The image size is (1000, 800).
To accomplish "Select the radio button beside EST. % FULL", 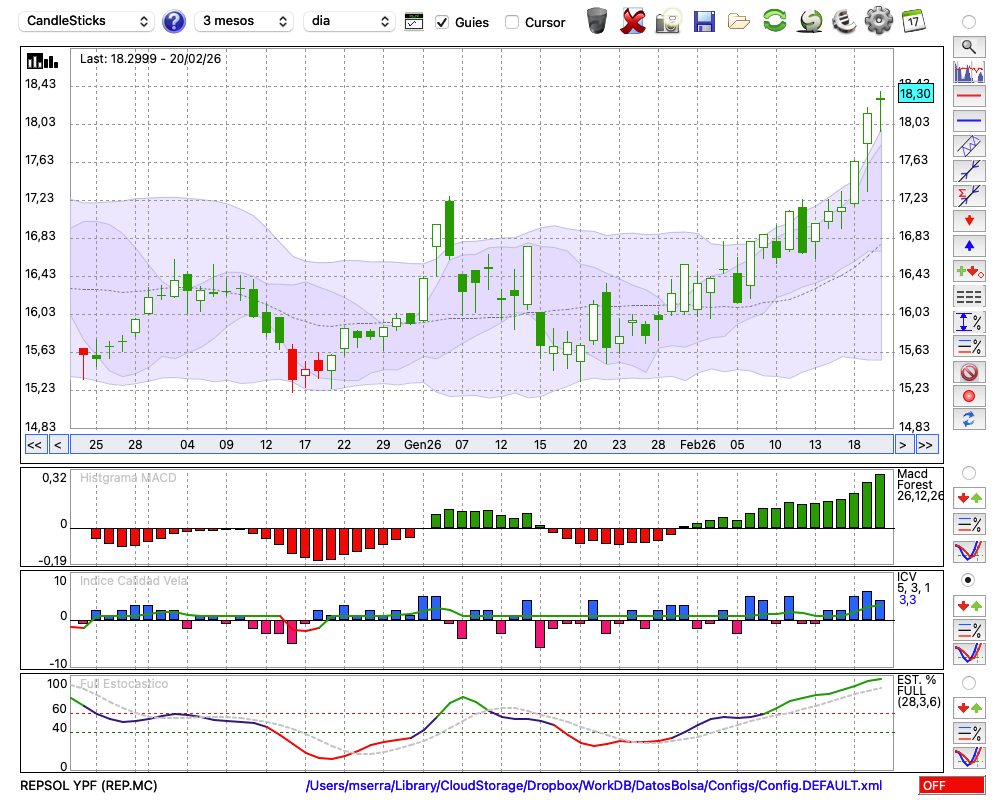I will tap(968, 683).
